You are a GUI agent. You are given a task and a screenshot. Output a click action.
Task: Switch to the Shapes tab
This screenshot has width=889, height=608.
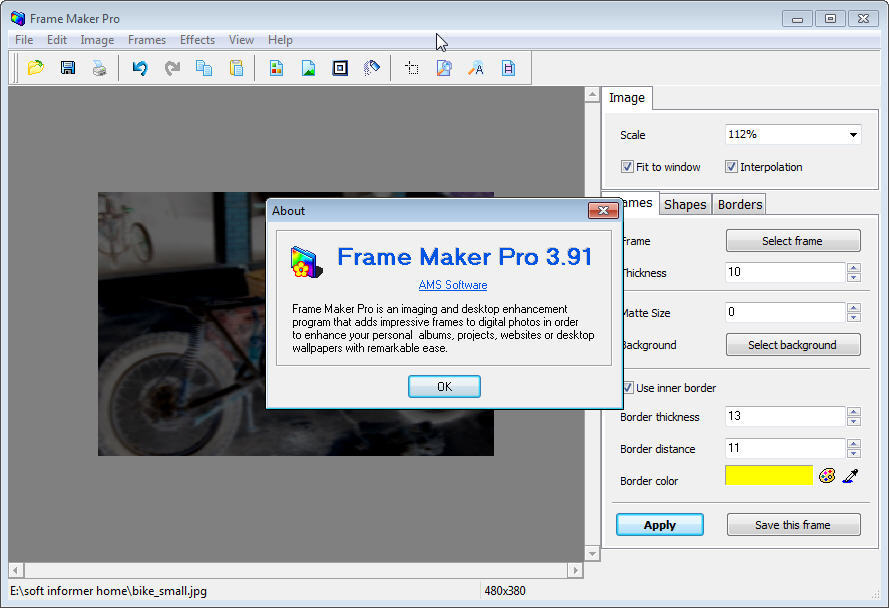click(684, 203)
